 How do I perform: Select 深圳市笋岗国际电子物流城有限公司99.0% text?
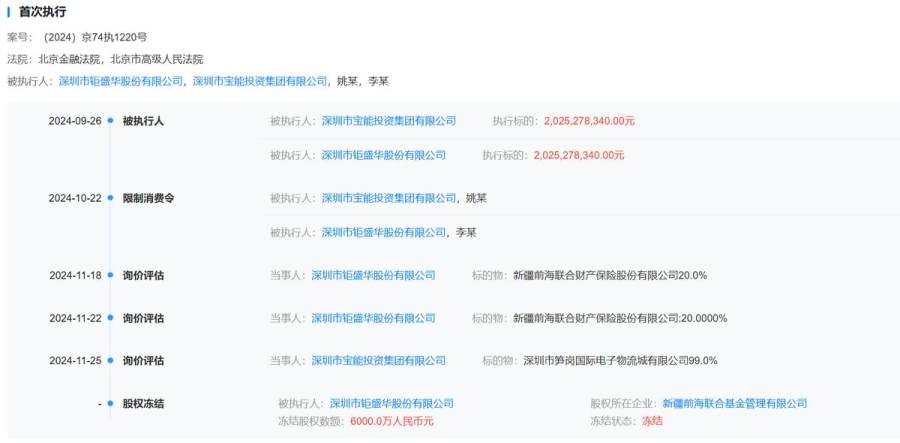[x=620, y=361]
